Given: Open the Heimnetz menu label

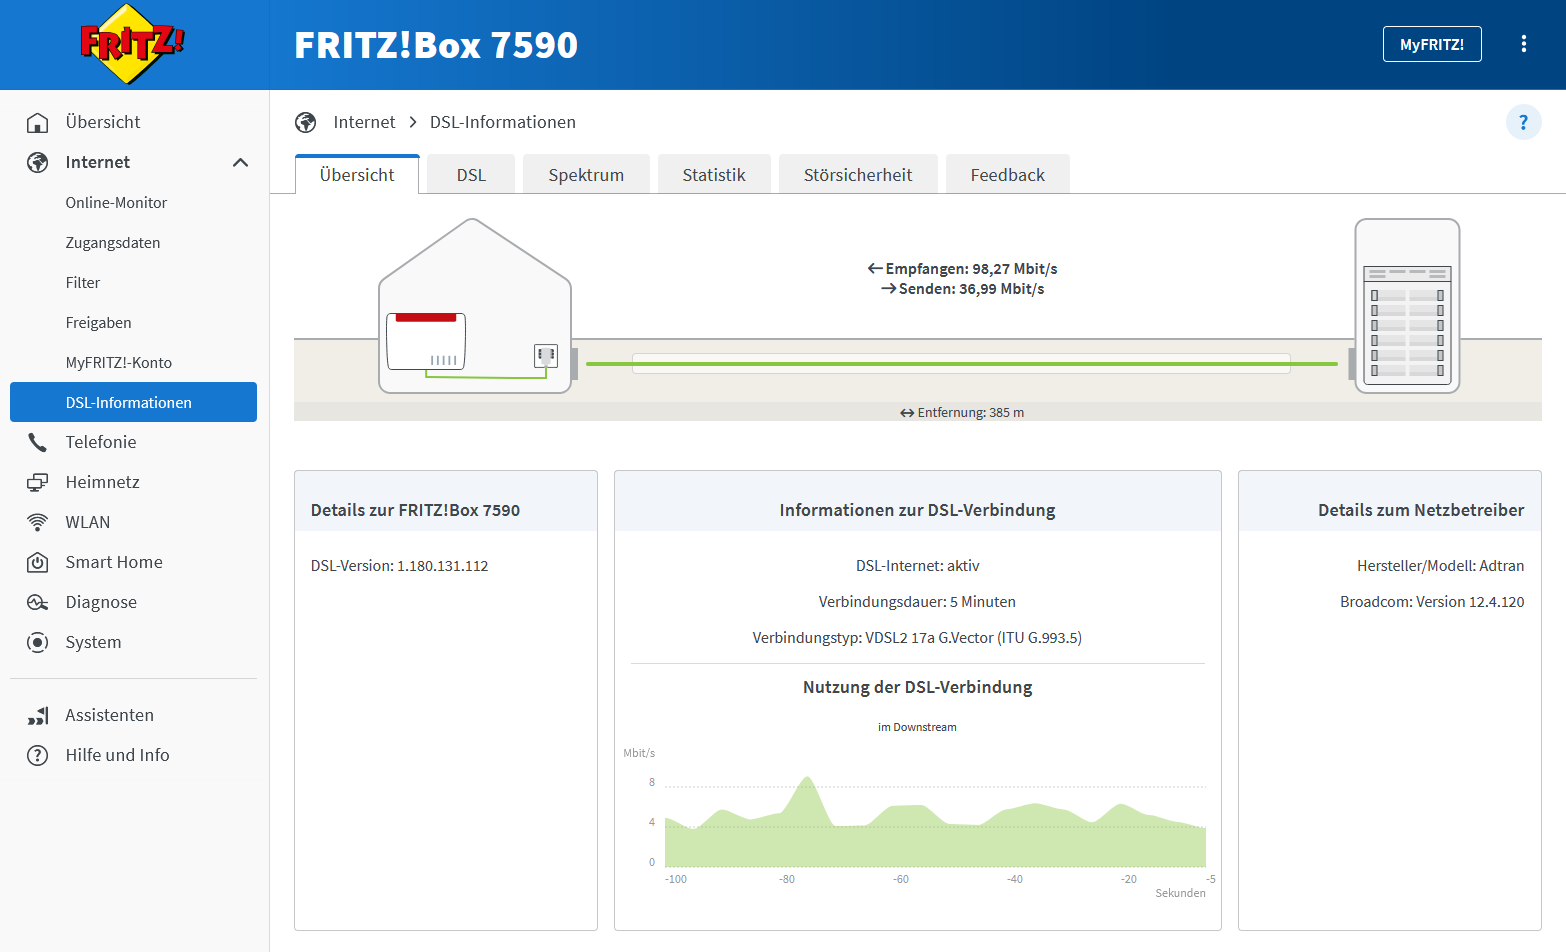Looking at the screenshot, I should pyautogui.click(x=102, y=482).
